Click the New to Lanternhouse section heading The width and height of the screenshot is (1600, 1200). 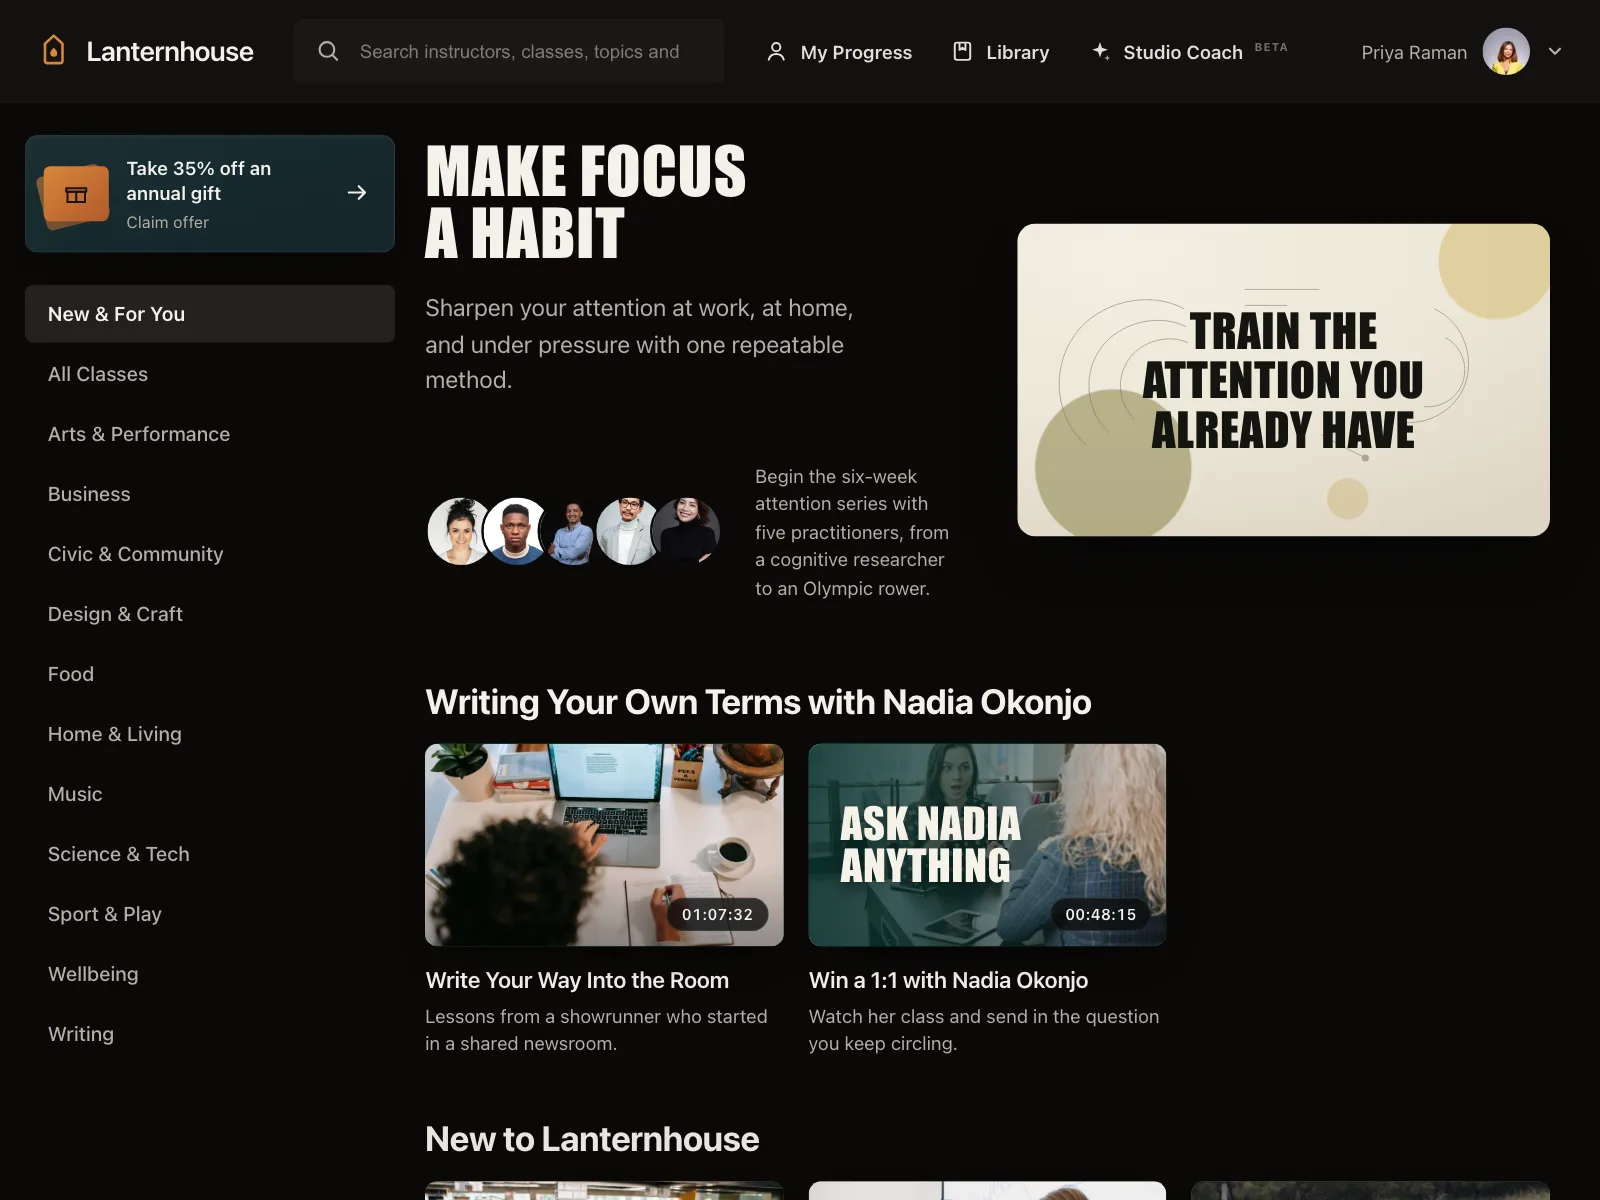tap(592, 1139)
